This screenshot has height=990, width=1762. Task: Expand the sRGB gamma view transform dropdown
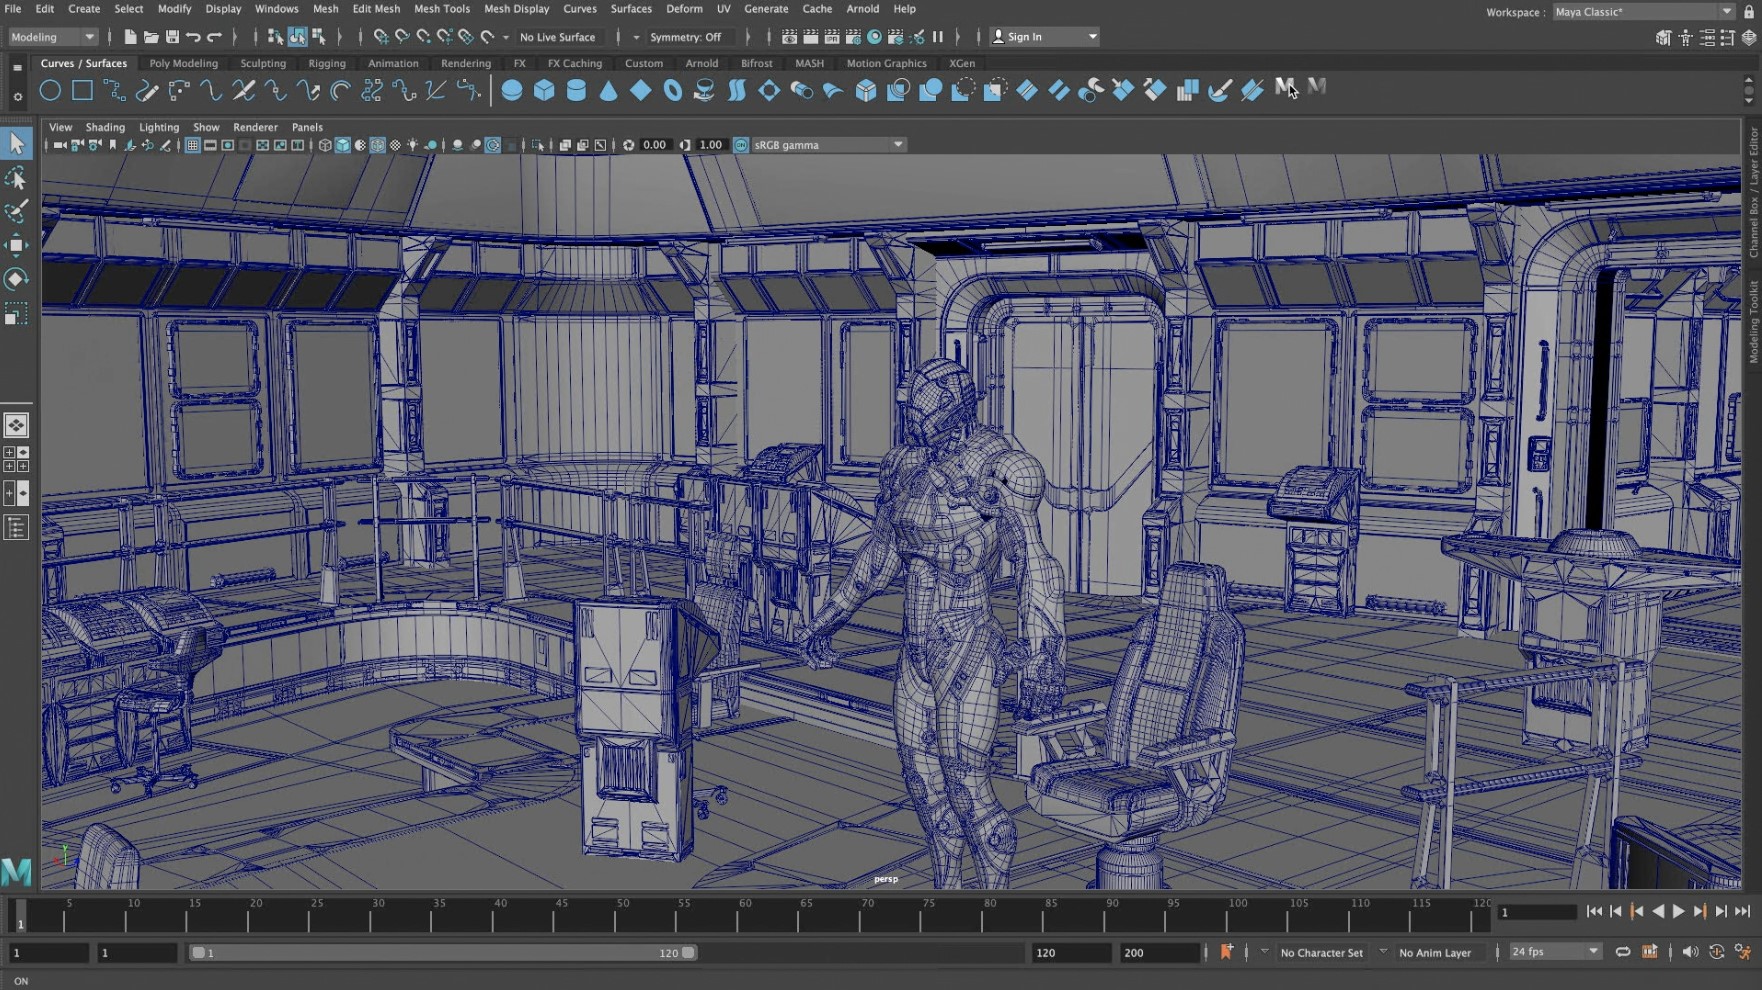897,145
